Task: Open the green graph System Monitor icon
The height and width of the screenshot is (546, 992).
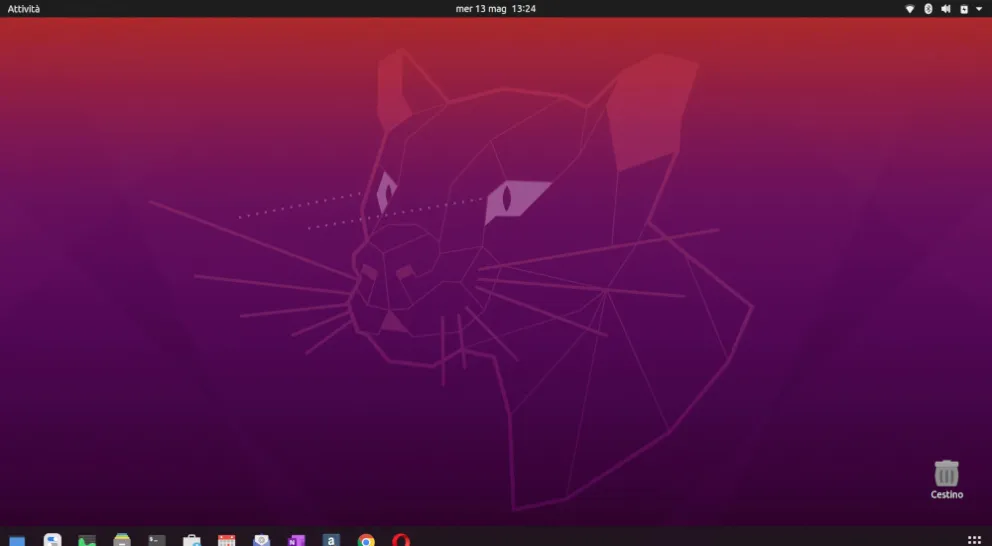Action: (87, 540)
